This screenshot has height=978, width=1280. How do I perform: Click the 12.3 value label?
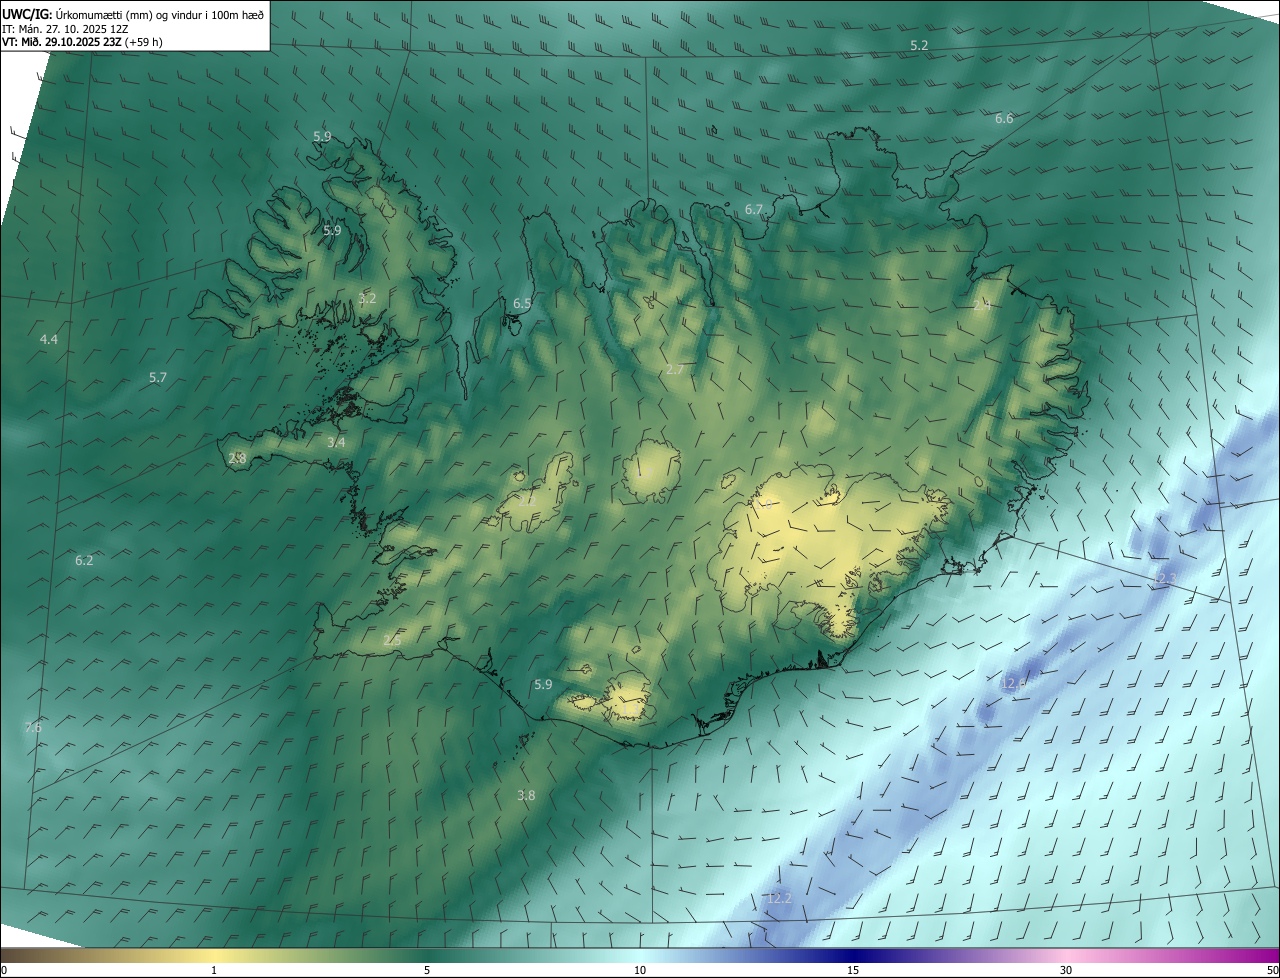(1165, 579)
